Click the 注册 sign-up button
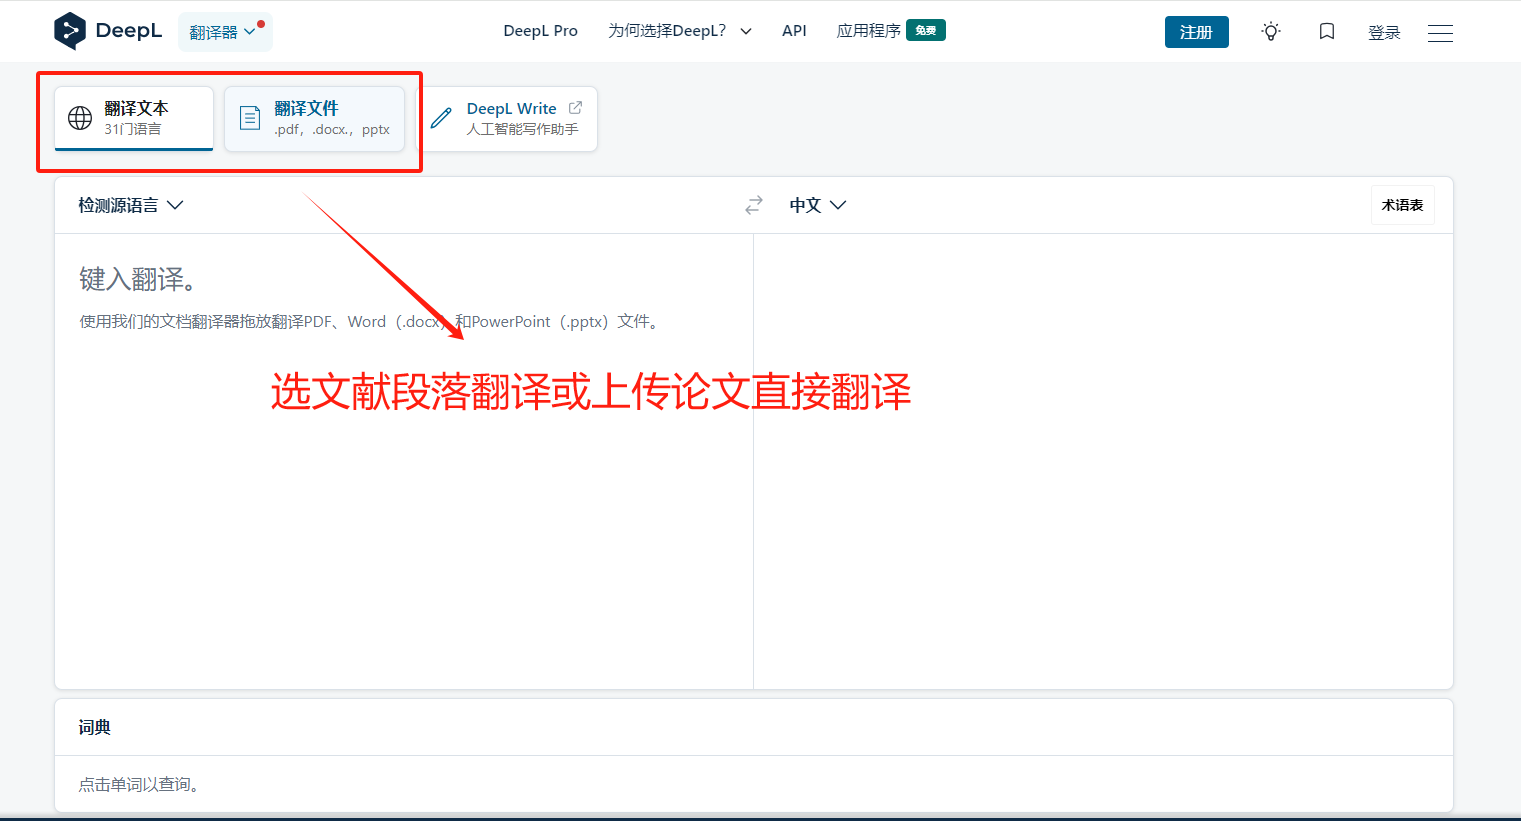 (1196, 32)
